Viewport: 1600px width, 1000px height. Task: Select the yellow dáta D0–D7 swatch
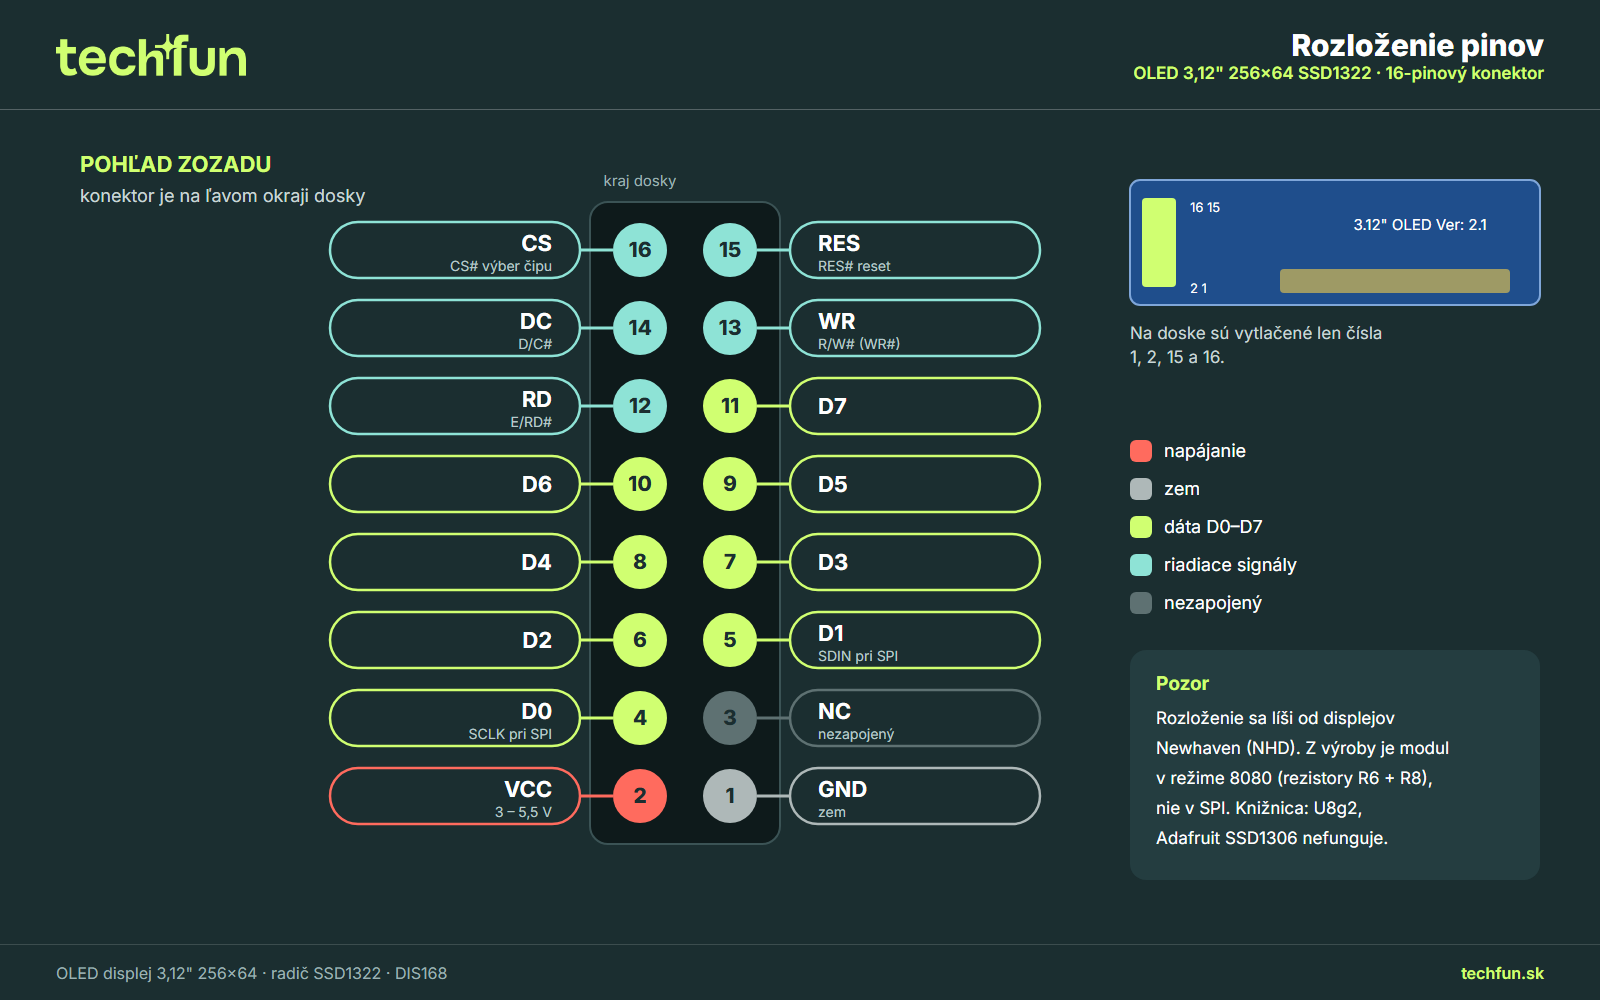tap(1141, 527)
